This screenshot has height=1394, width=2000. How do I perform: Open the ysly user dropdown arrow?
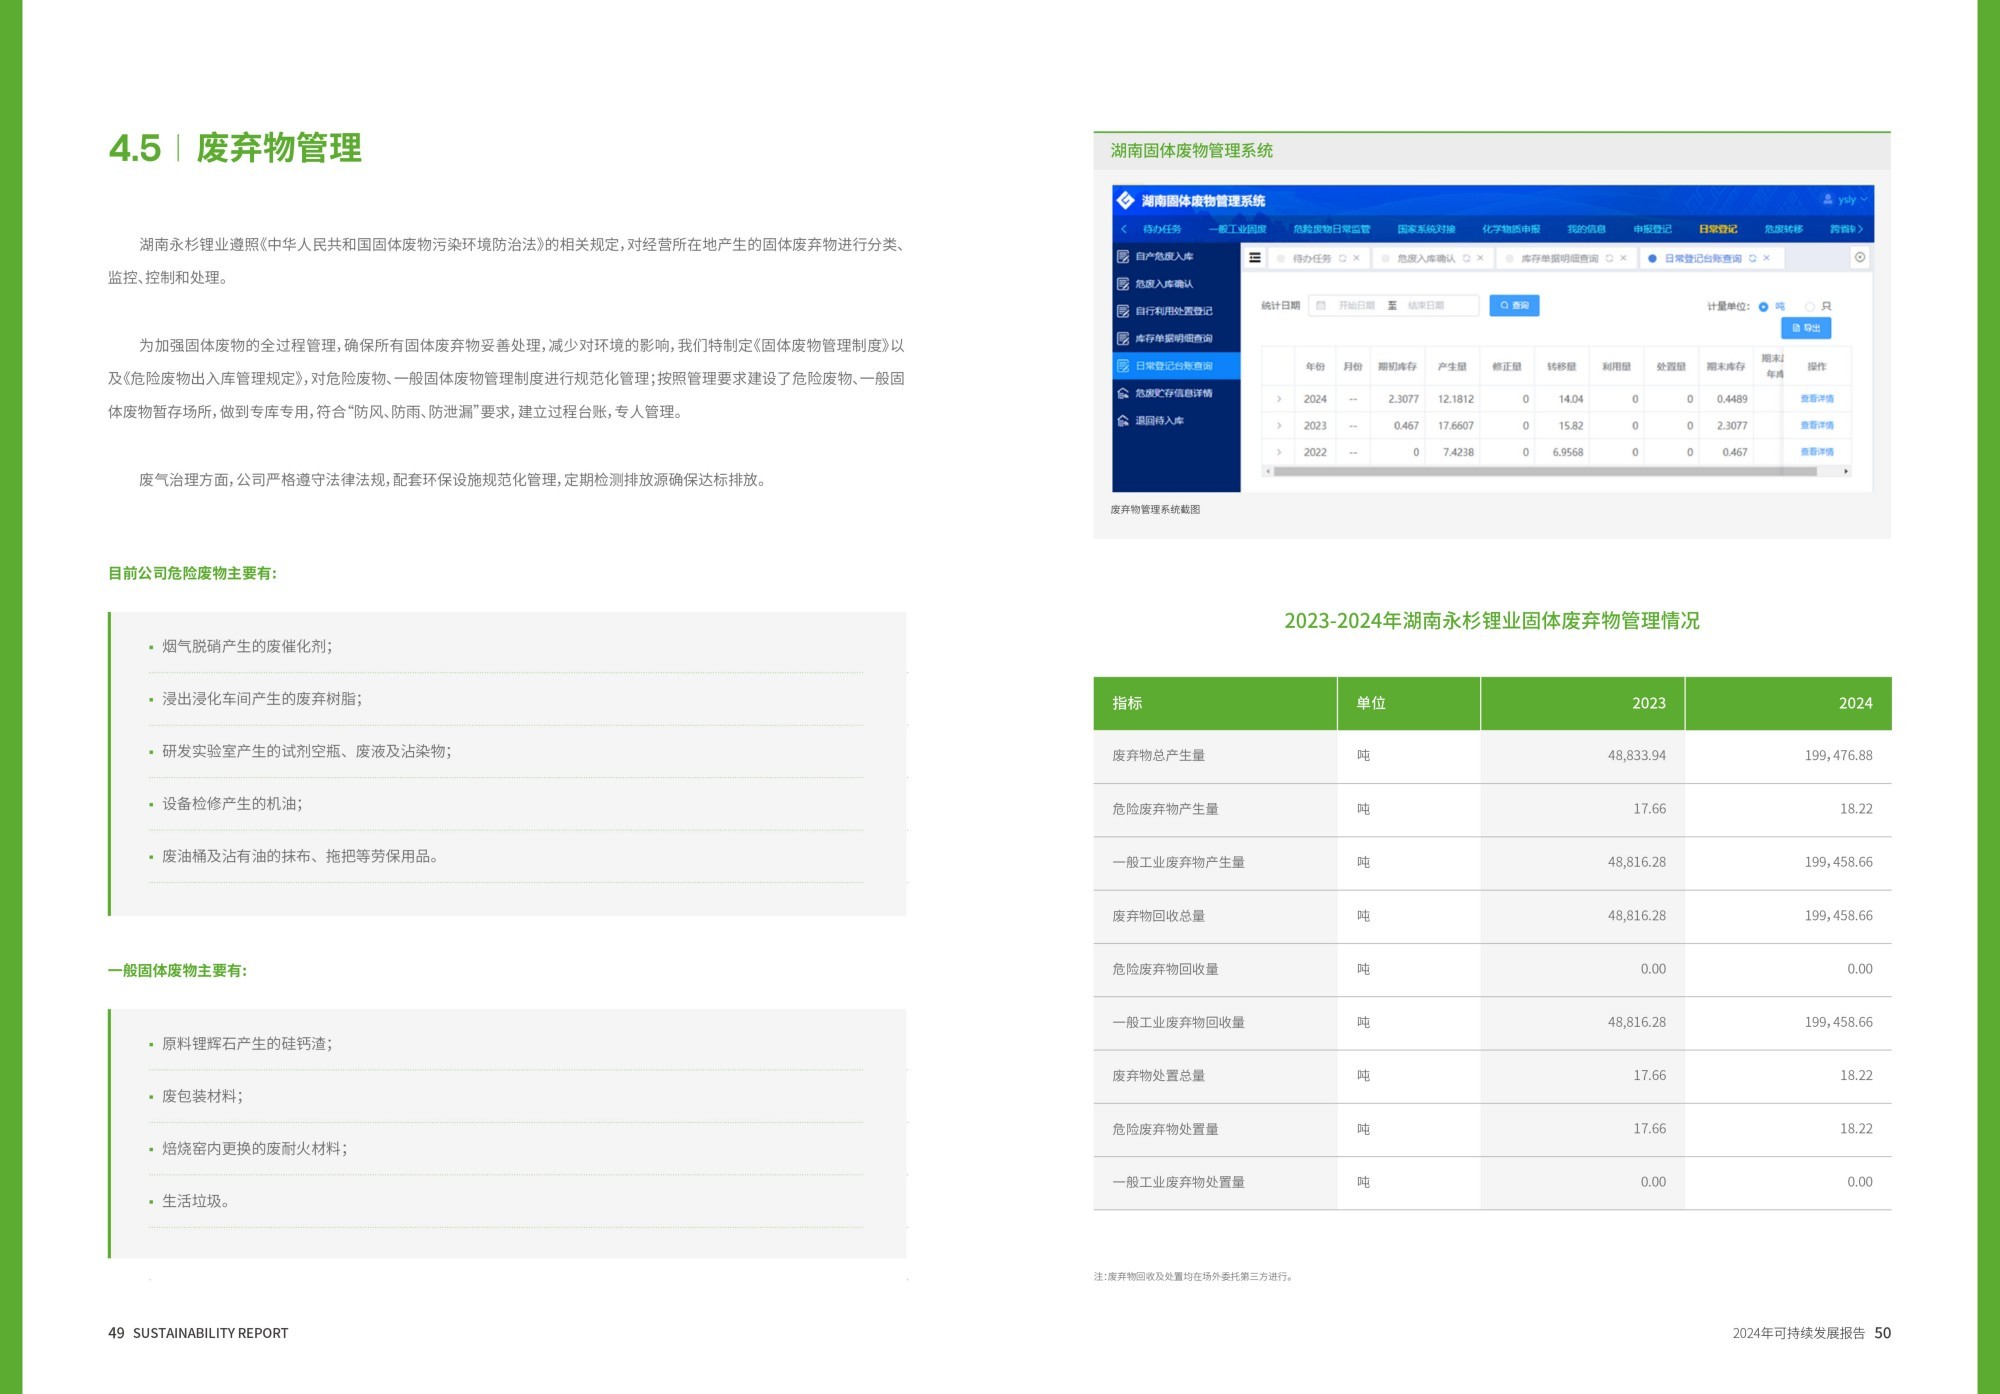(x=1864, y=200)
